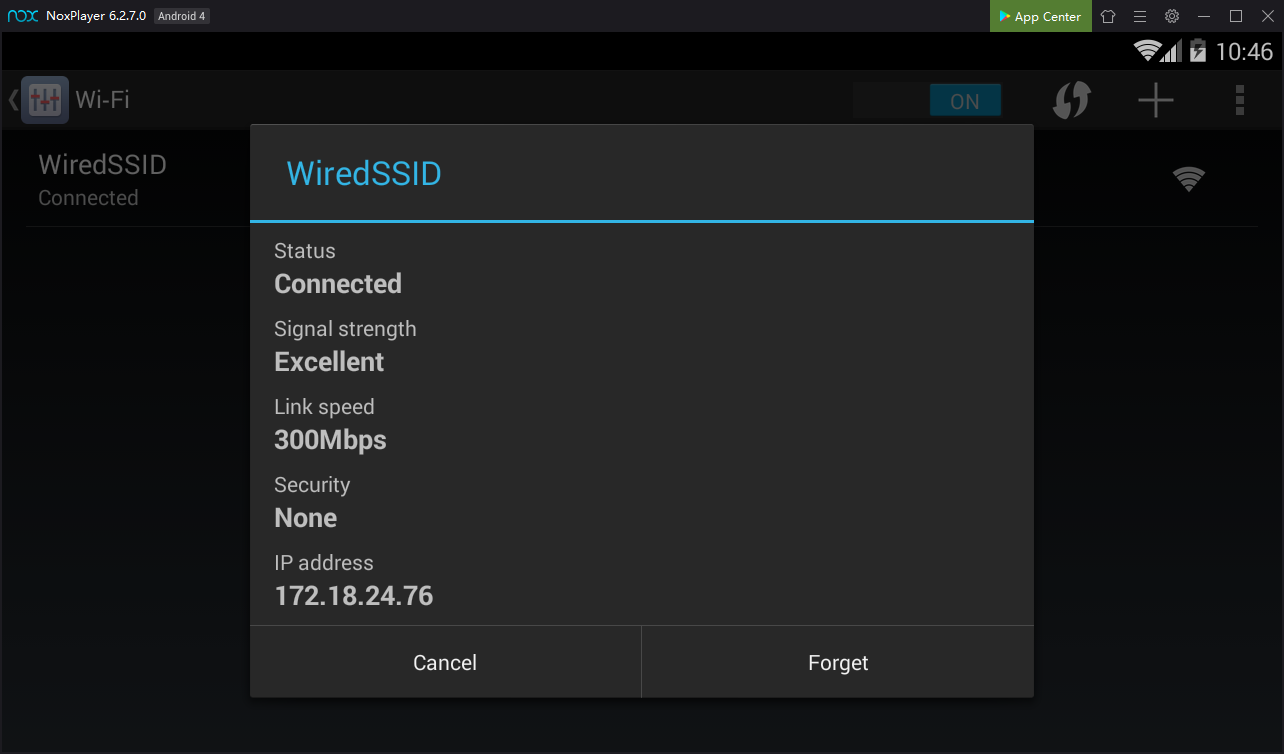Open NoxPlayer system settings gear
The image size is (1284, 754).
click(1172, 16)
